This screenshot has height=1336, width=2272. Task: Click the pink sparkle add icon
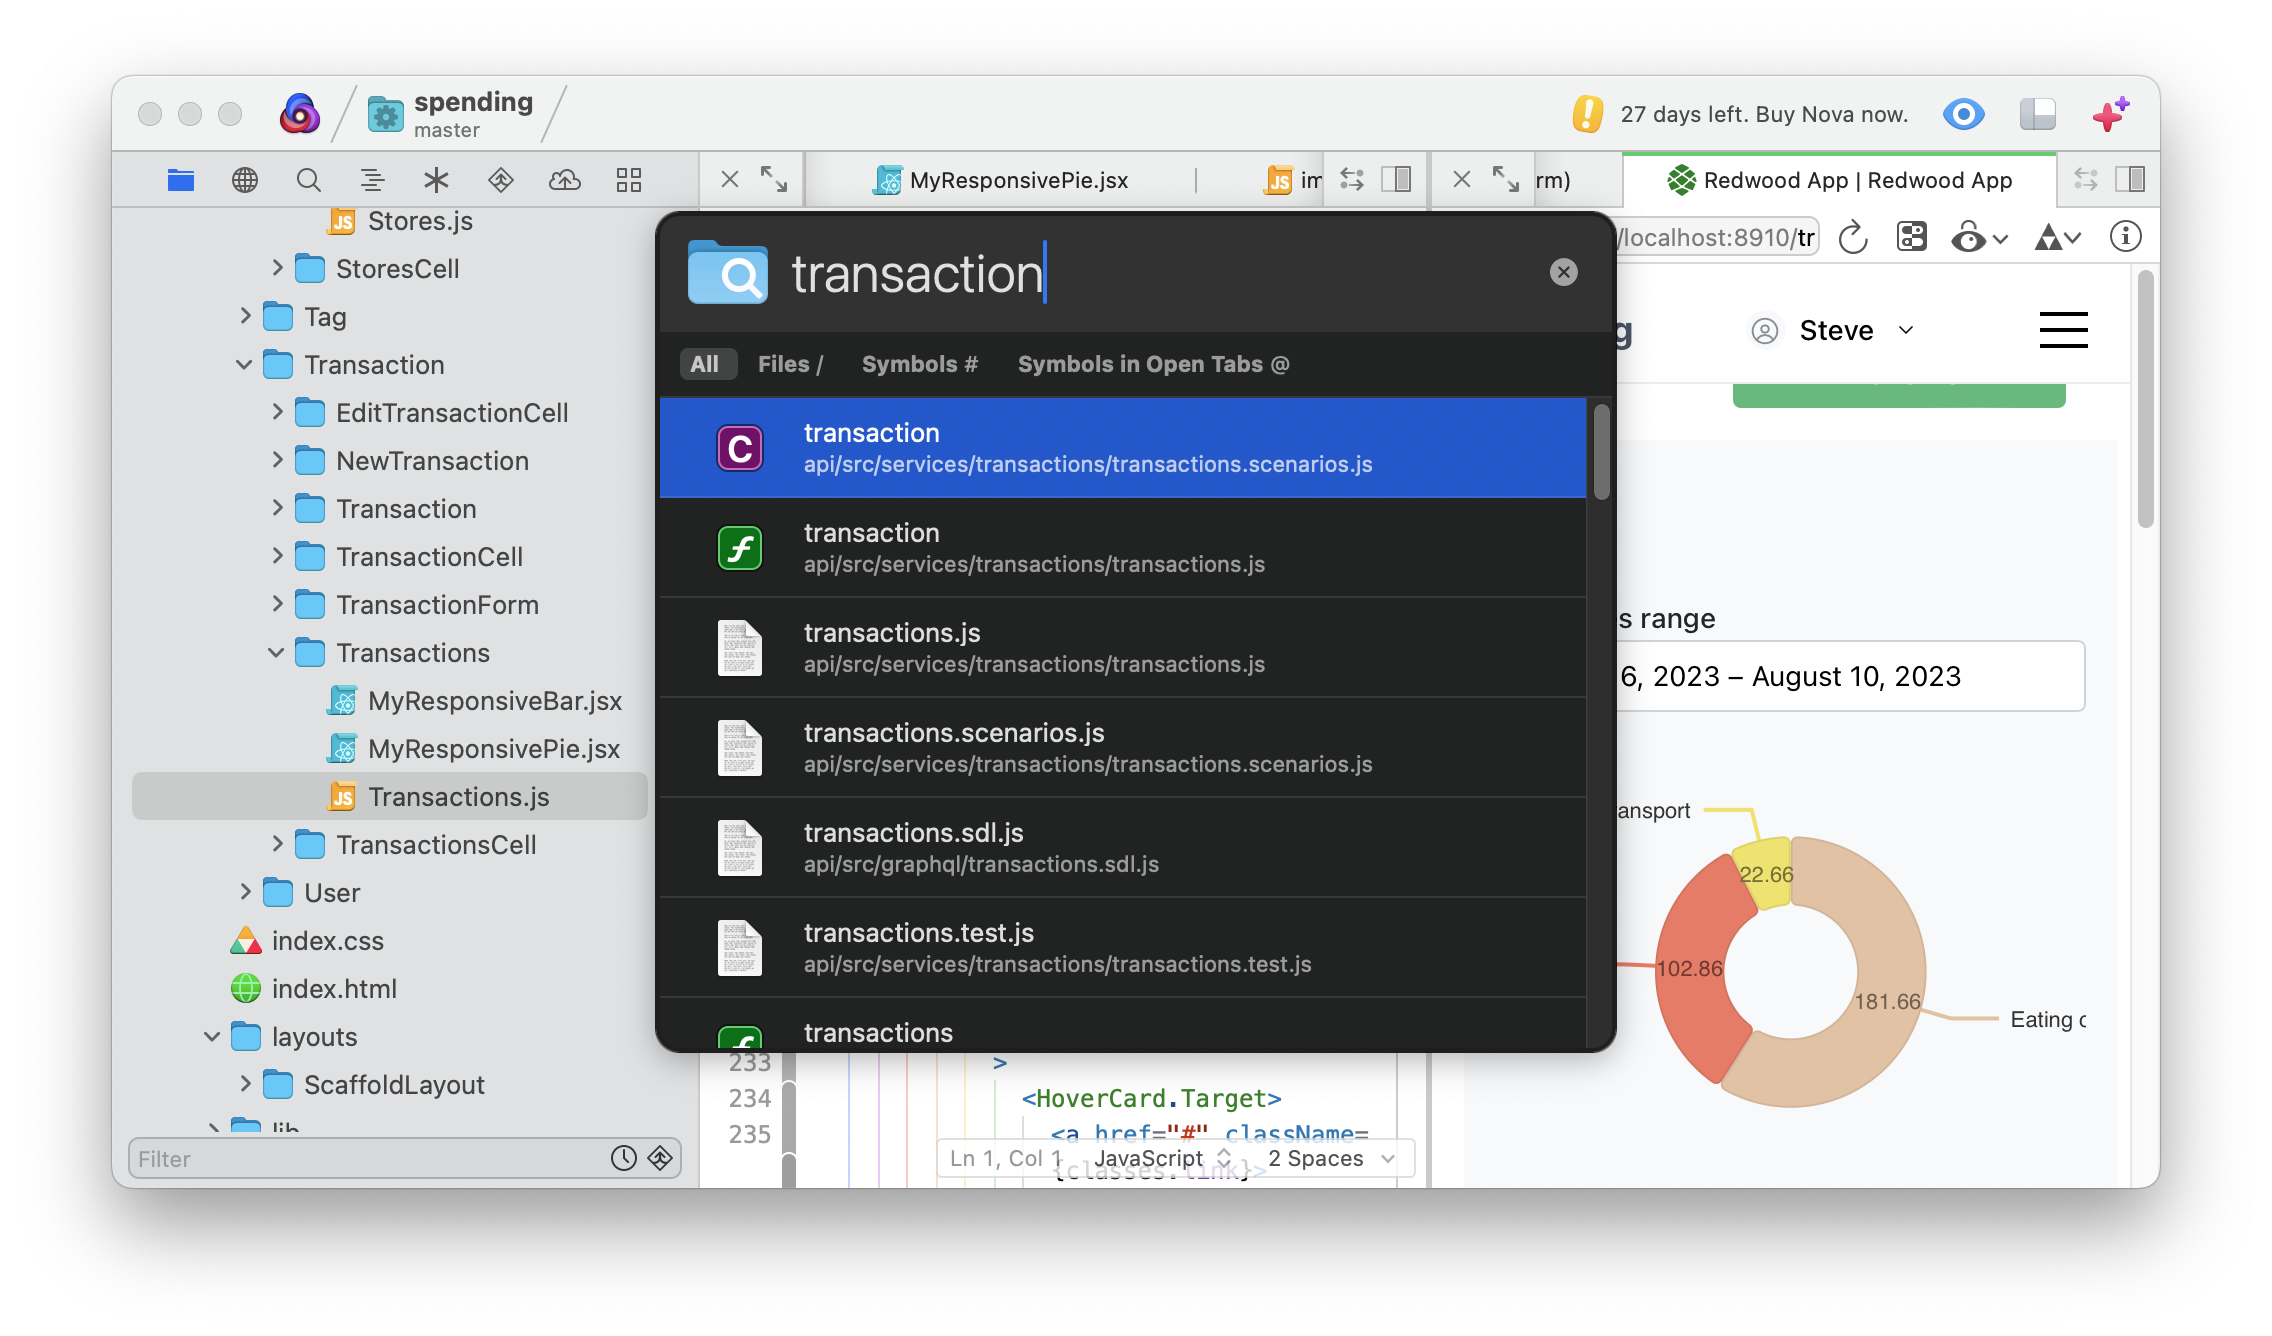point(2111,114)
